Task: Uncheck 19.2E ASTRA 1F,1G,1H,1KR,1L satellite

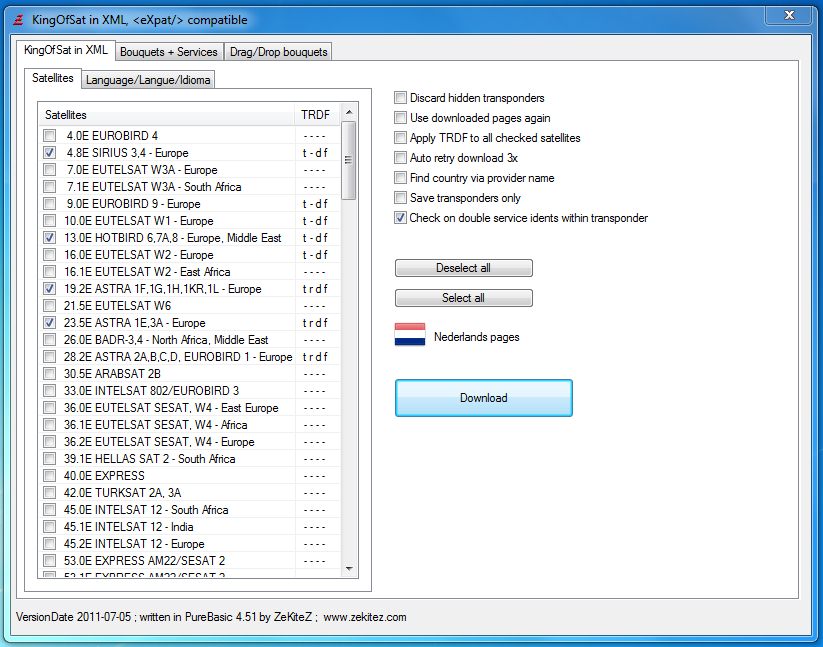Action: (x=49, y=289)
